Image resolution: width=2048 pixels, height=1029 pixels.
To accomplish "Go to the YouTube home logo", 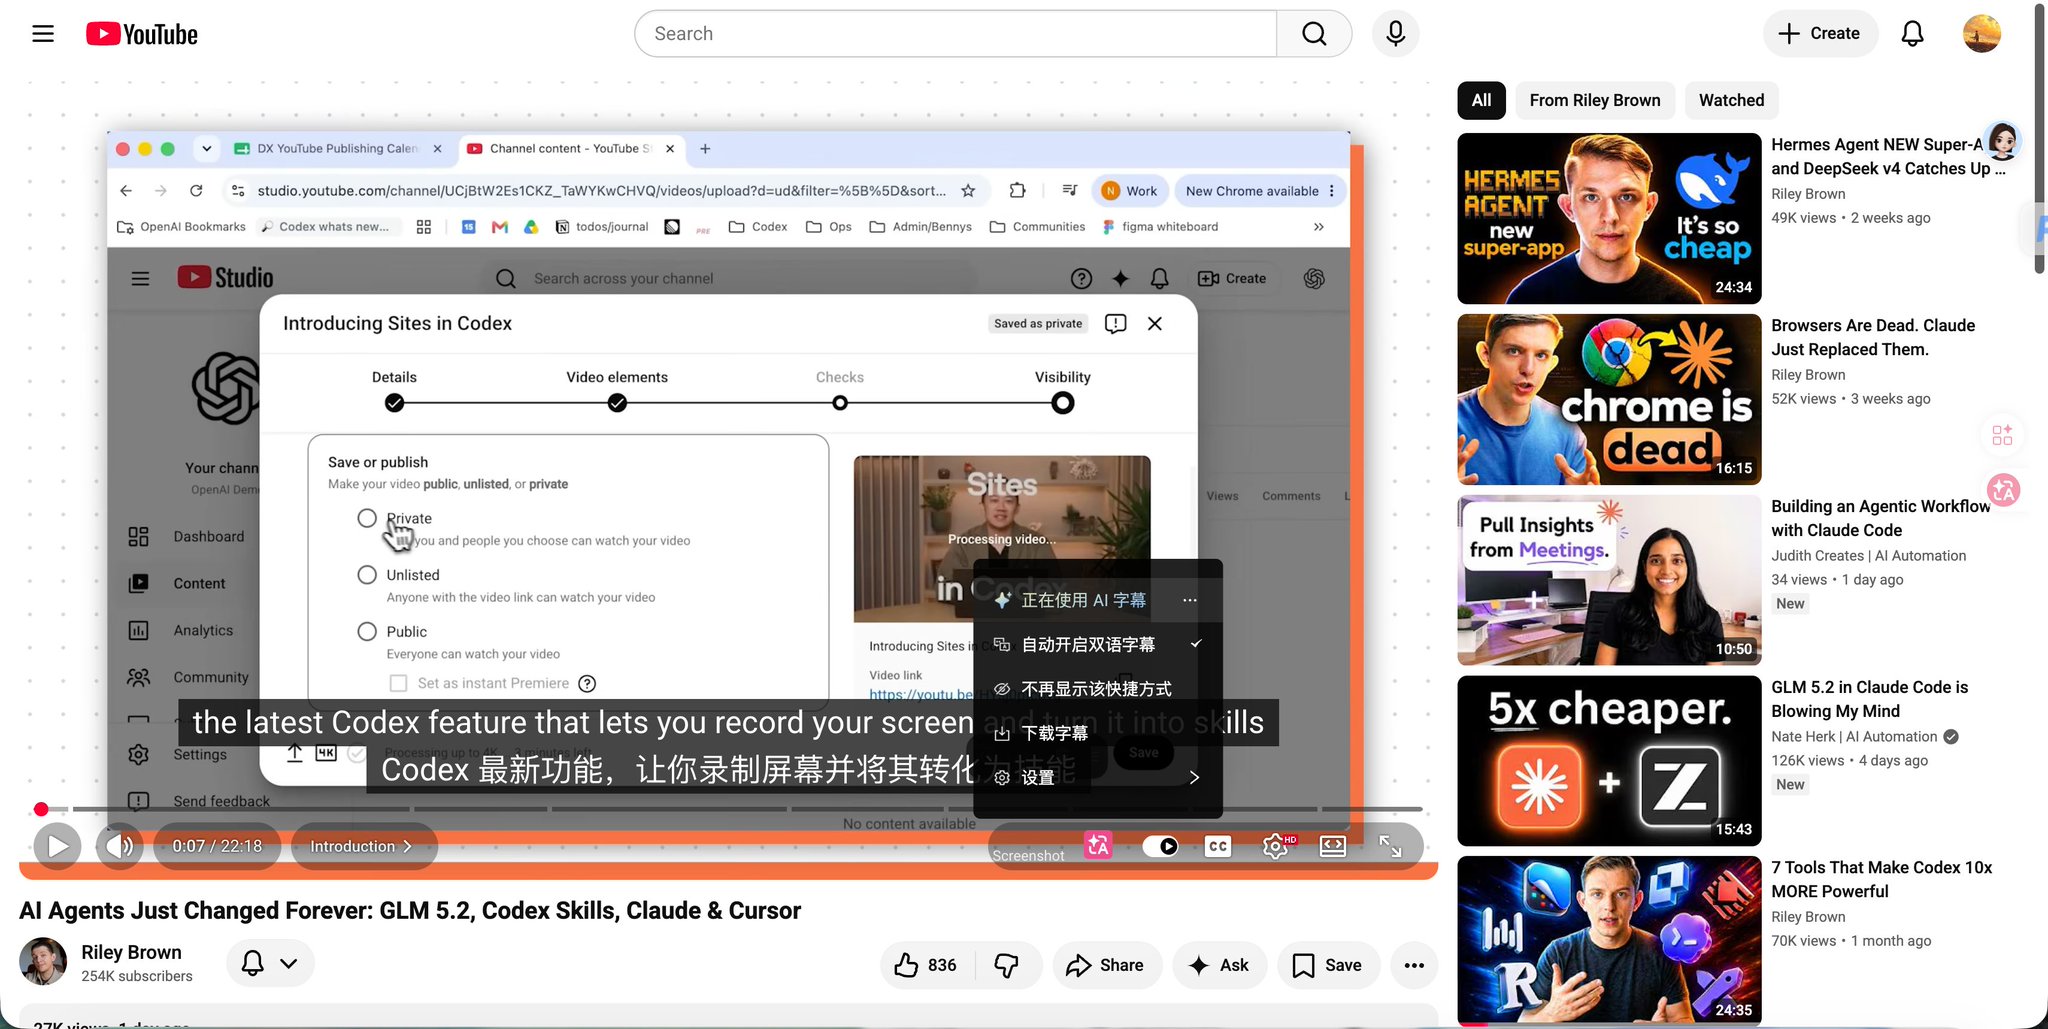I will coord(142,34).
